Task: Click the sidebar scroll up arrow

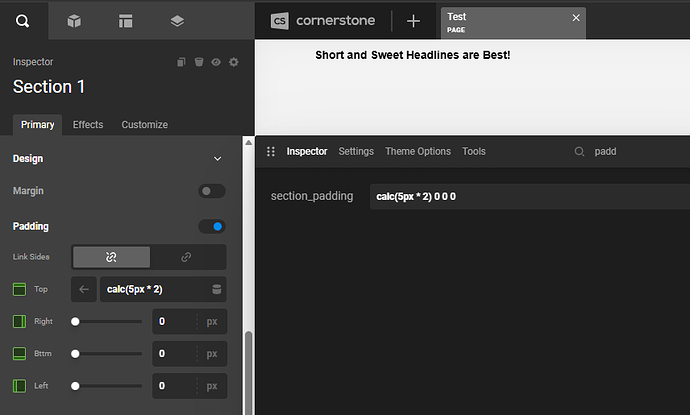Action: pyautogui.click(x=249, y=142)
